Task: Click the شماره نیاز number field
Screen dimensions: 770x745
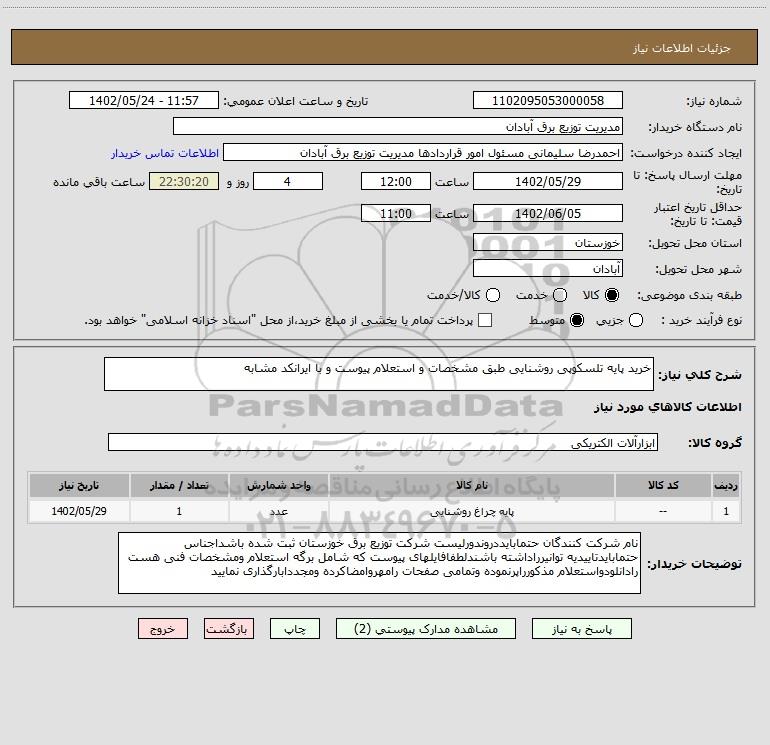Action: click(x=548, y=100)
